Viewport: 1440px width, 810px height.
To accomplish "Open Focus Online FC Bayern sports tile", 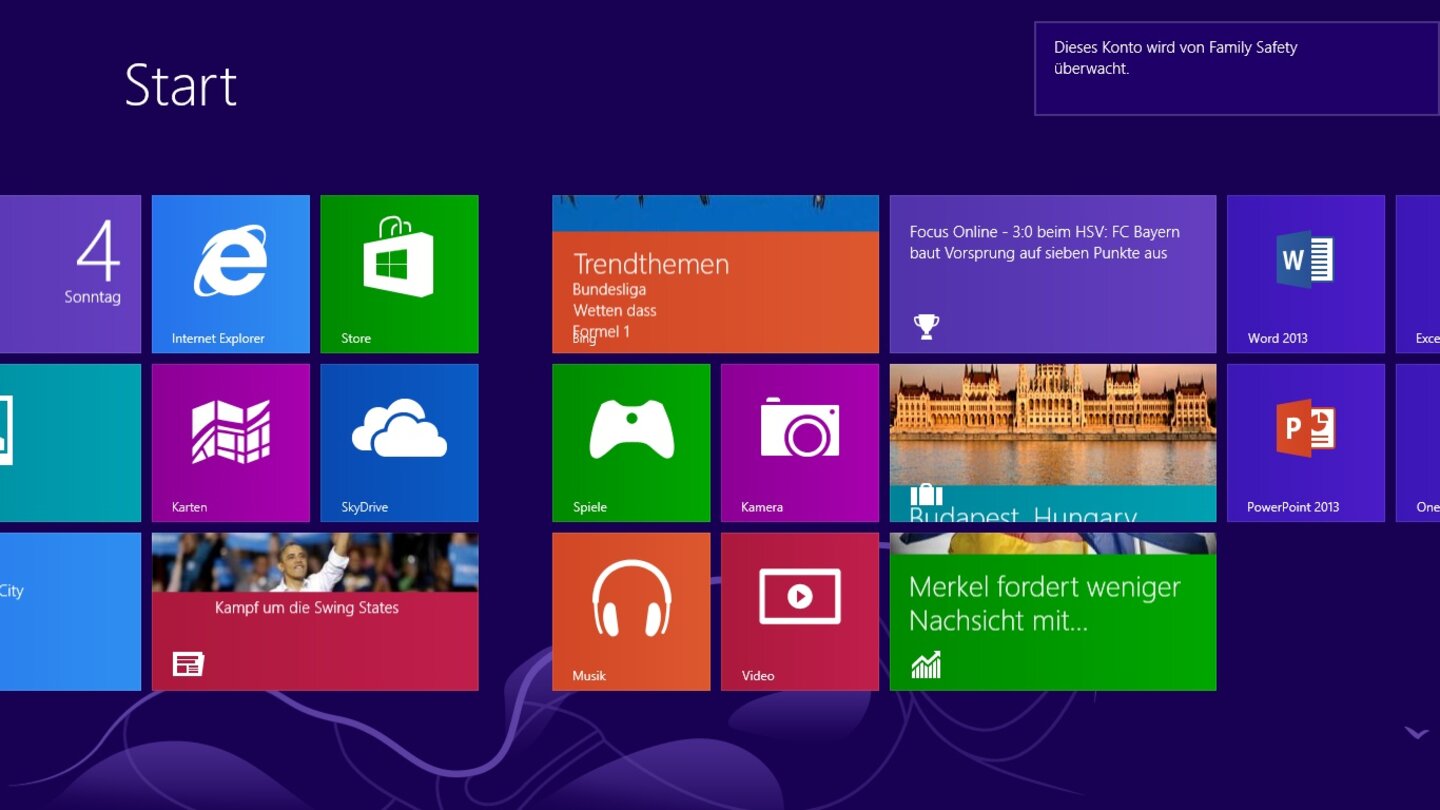I will pyautogui.click(x=1053, y=274).
